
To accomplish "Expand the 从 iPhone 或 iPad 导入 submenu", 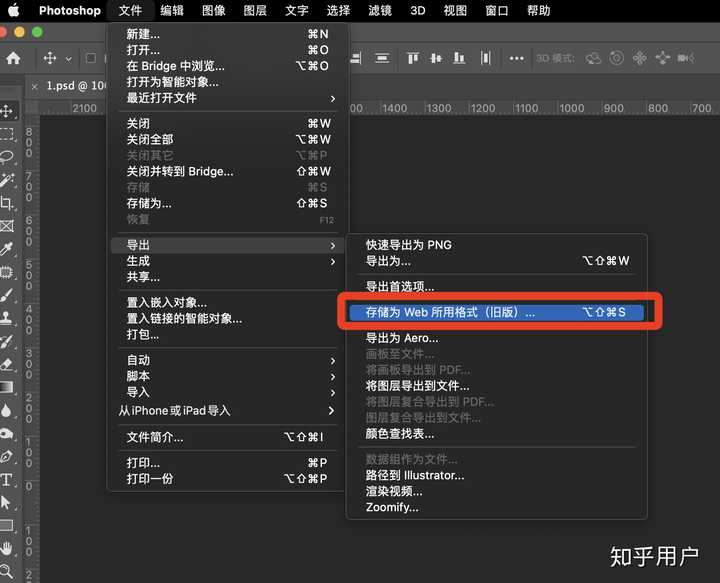I will pyautogui.click(x=228, y=411).
